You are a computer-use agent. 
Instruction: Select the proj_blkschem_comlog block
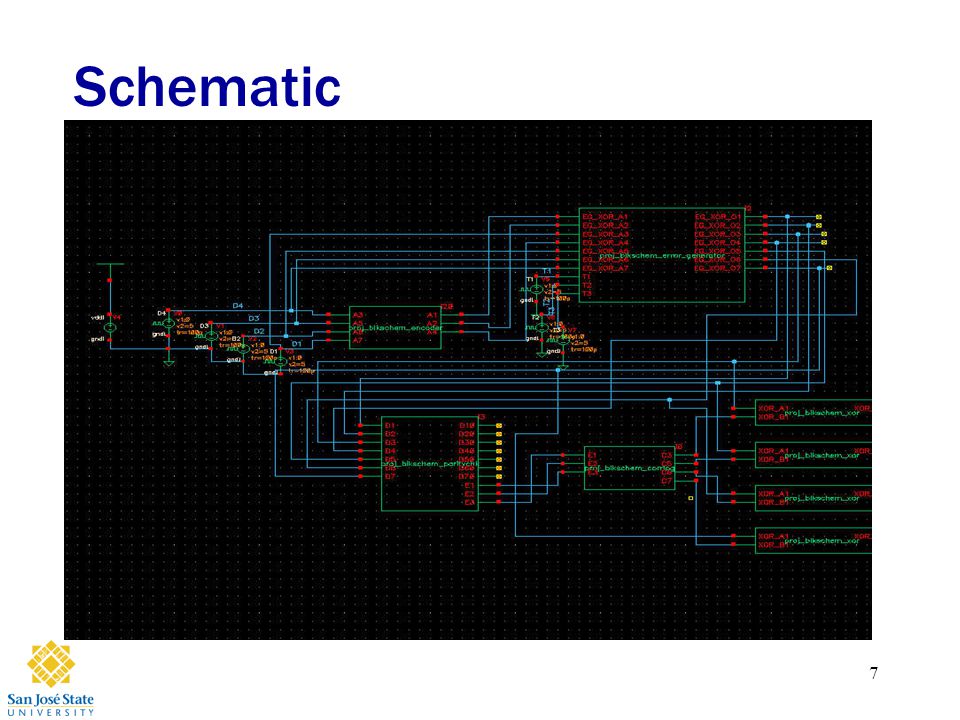click(x=629, y=468)
